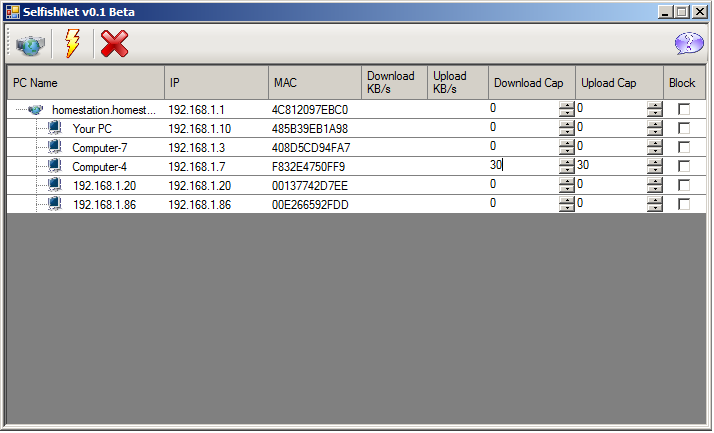
Task: Sort by PC Name column header
Action: pyautogui.click(x=85, y=83)
